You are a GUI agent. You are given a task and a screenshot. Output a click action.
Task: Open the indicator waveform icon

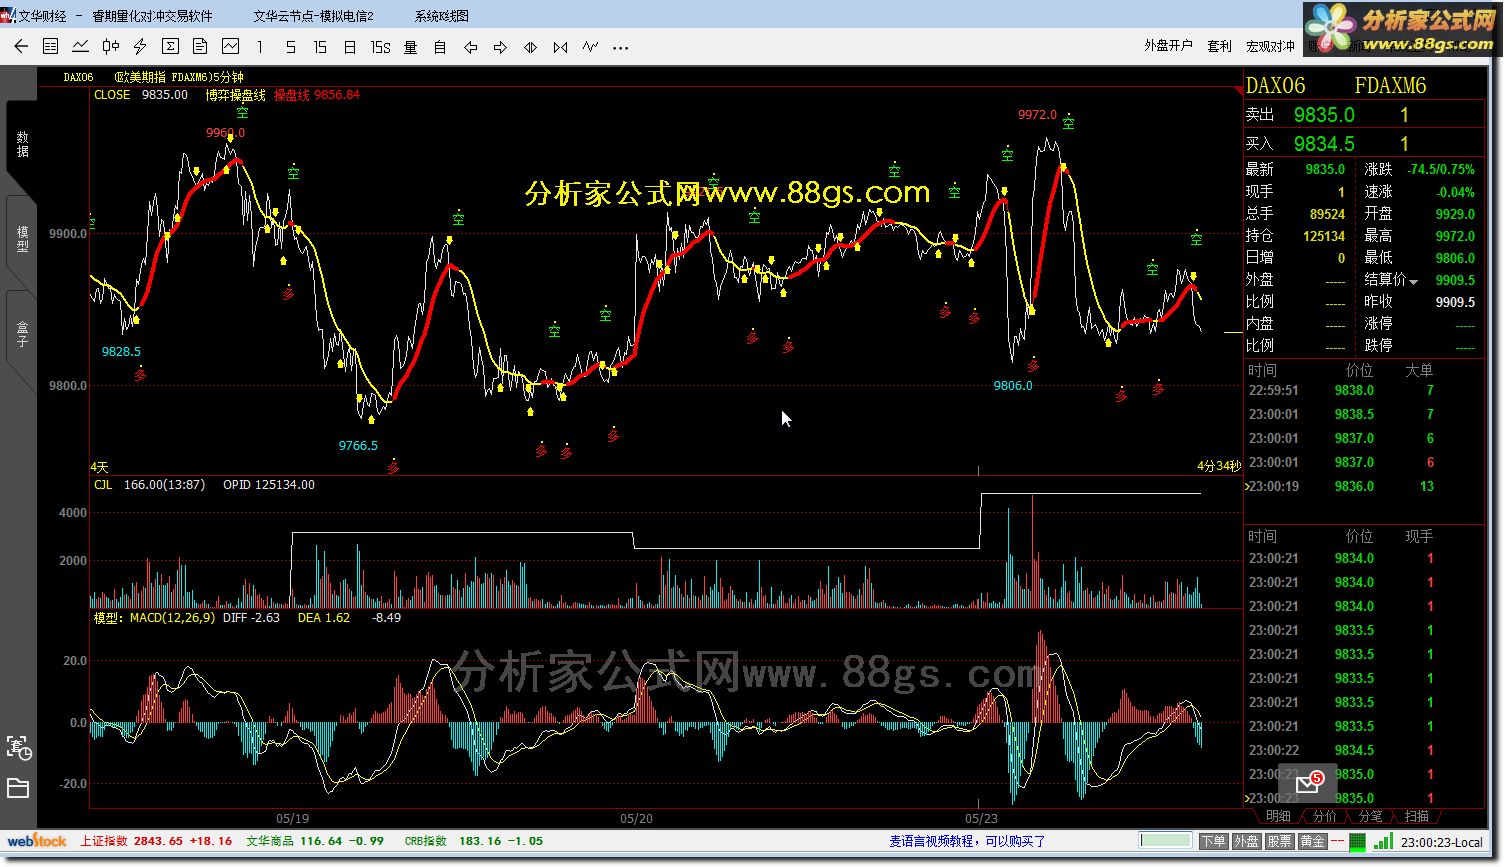(590, 47)
